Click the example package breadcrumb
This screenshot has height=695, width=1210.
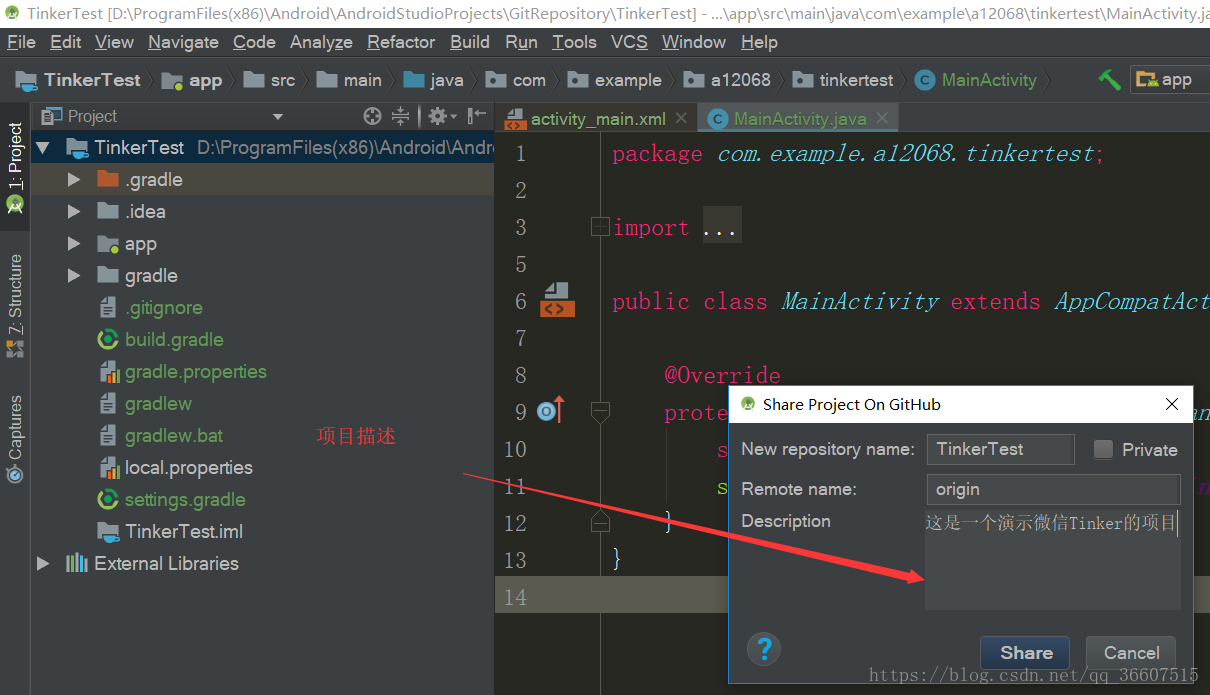[614, 80]
